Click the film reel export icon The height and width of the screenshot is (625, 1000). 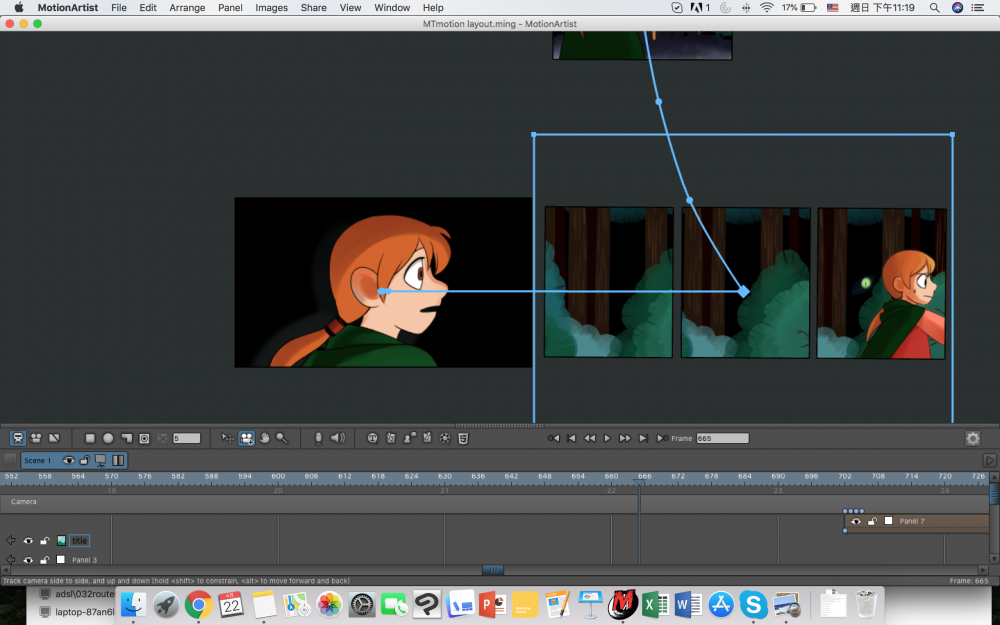[445, 438]
